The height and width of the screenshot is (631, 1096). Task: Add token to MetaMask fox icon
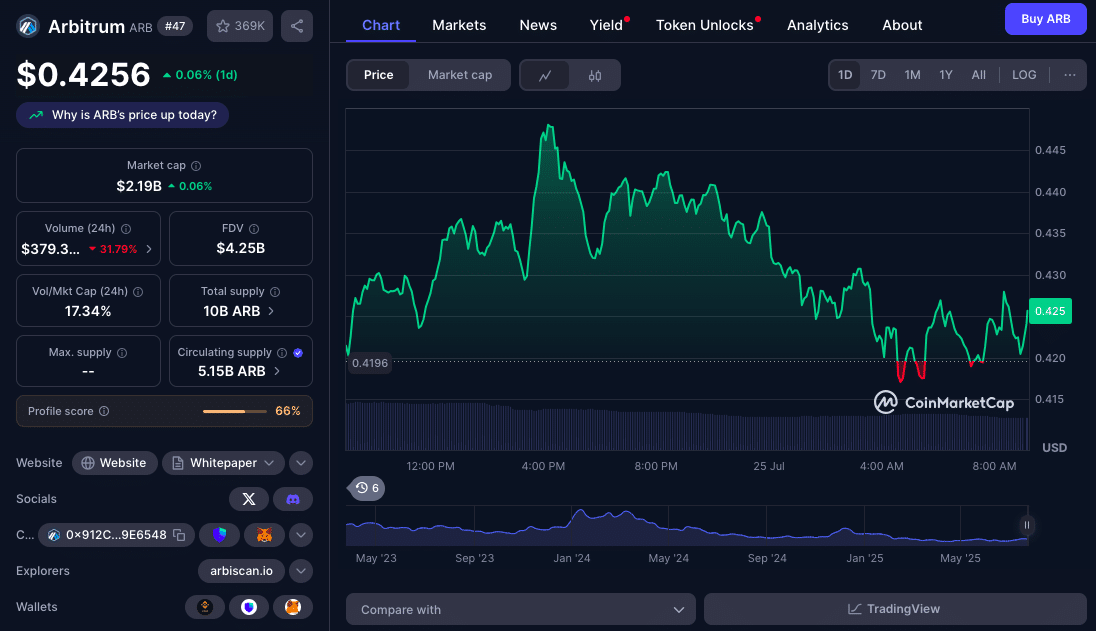point(264,535)
